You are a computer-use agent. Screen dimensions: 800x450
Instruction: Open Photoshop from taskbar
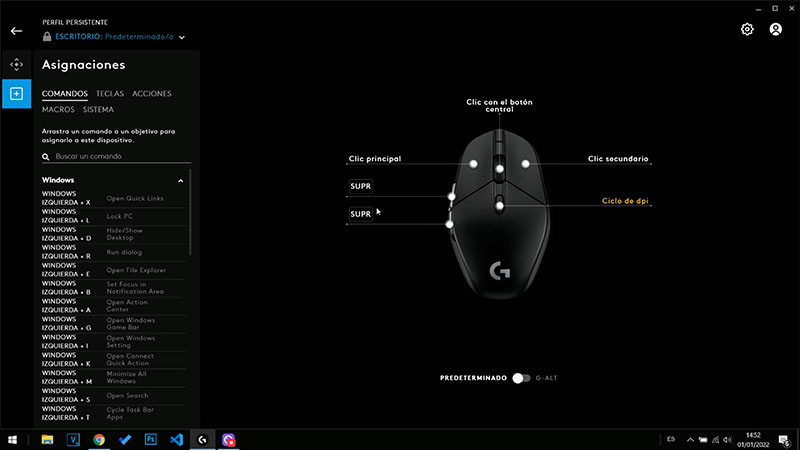[x=151, y=440]
